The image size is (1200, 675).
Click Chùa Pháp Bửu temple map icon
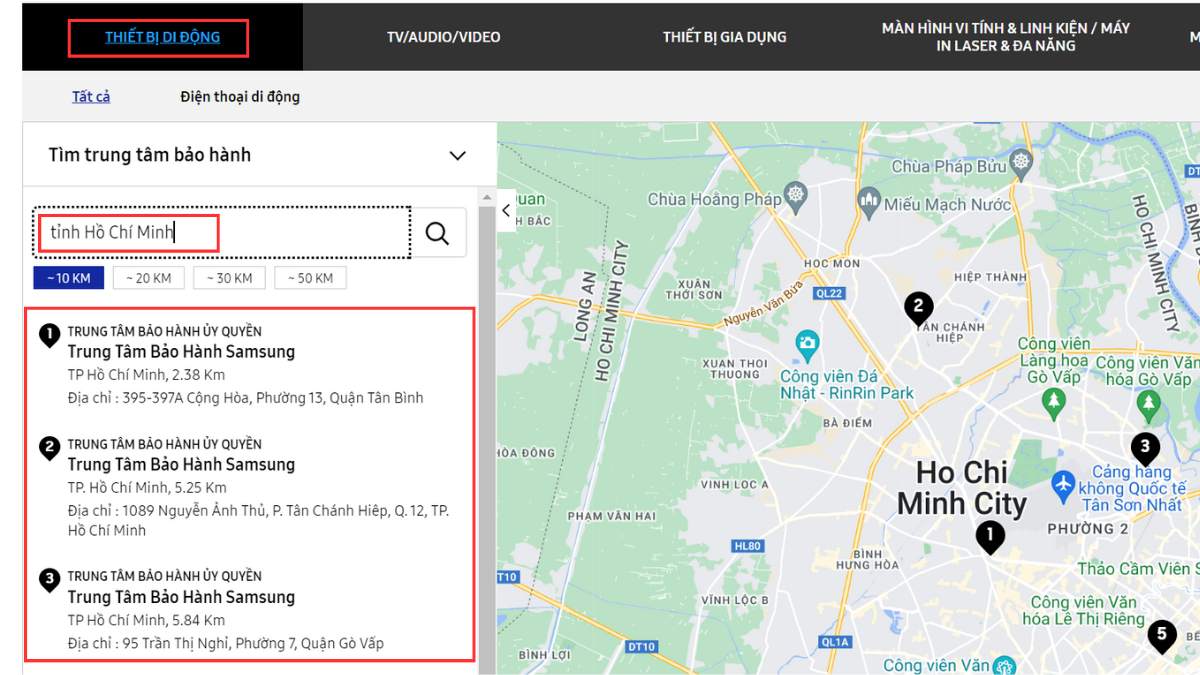pyautogui.click(x=1020, y=162)
